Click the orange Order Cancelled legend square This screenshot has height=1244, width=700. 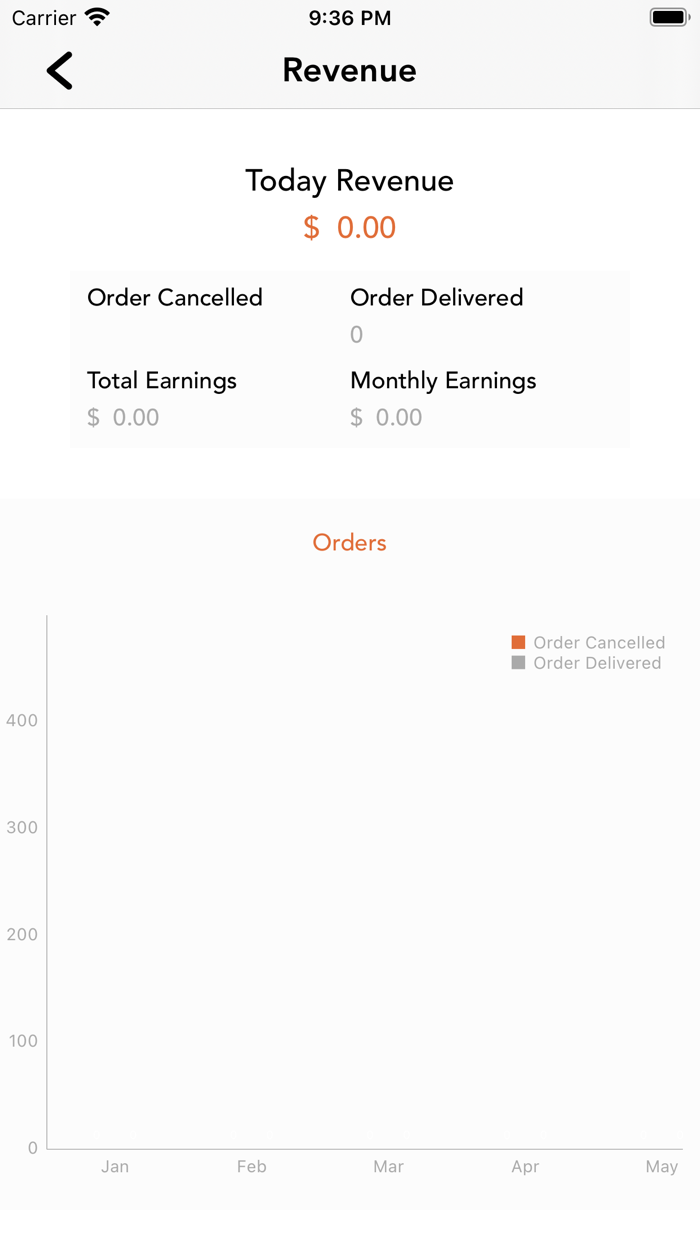(x=518, y=641)
